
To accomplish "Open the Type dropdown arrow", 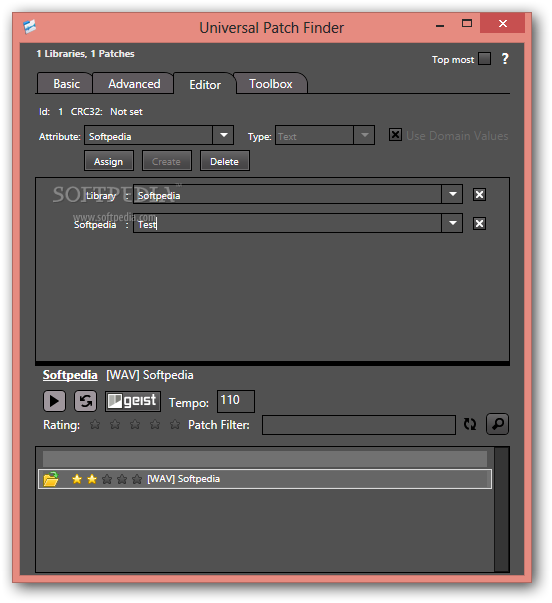I will 364,135.
